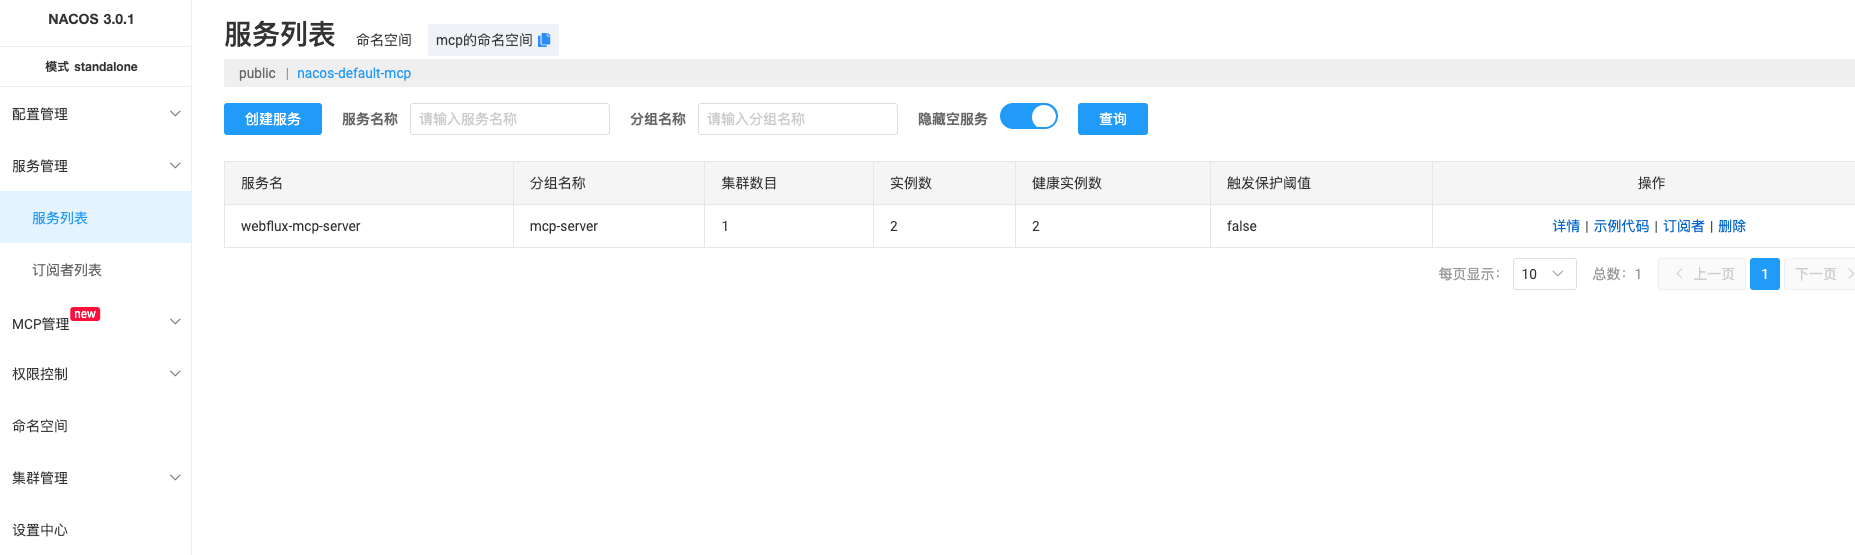The width and height of the screenshot is (1855, 555).
Task: Open 示例代码 for webflux-mcp-server
Action: tap(1621, 226)
